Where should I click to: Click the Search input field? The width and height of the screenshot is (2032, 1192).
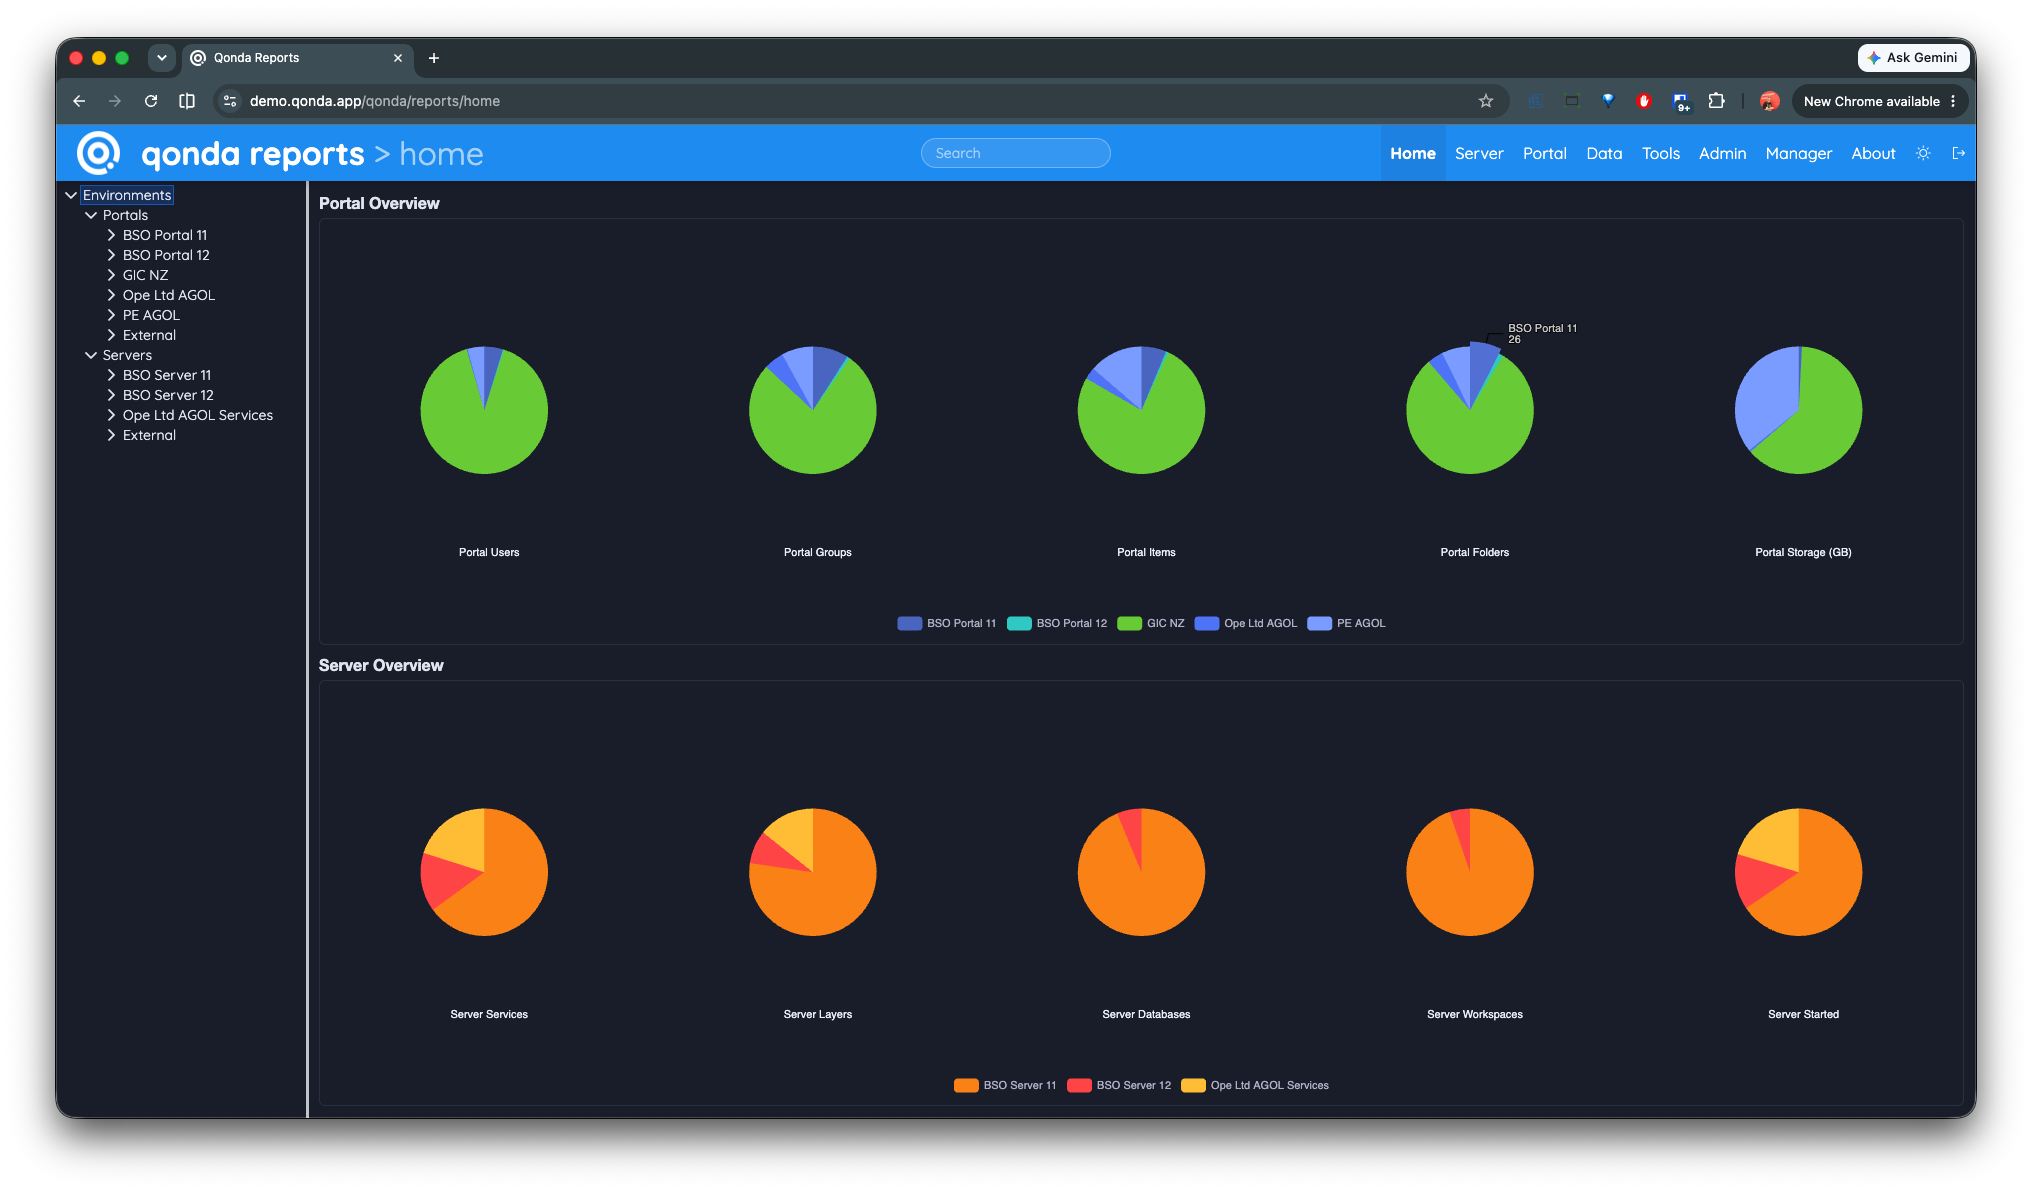point(1015,153)
